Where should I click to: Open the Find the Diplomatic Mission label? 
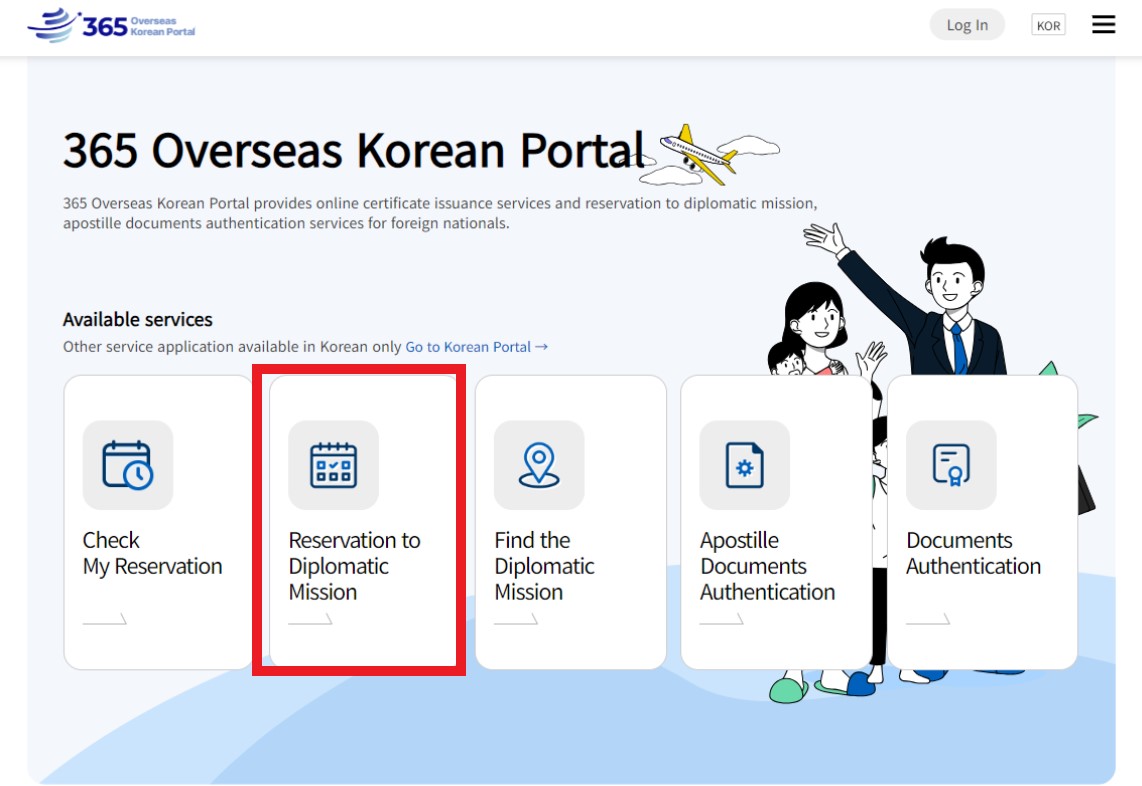544,566
